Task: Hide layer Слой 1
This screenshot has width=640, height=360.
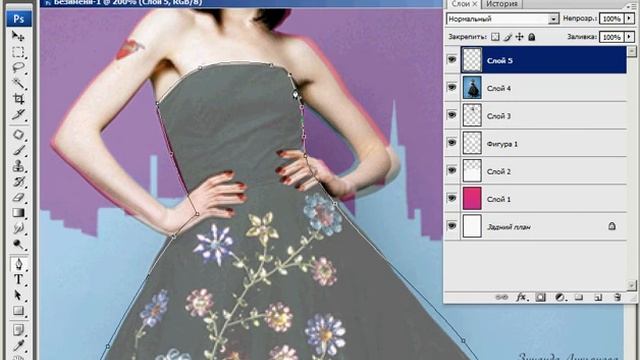Action: 451,198
